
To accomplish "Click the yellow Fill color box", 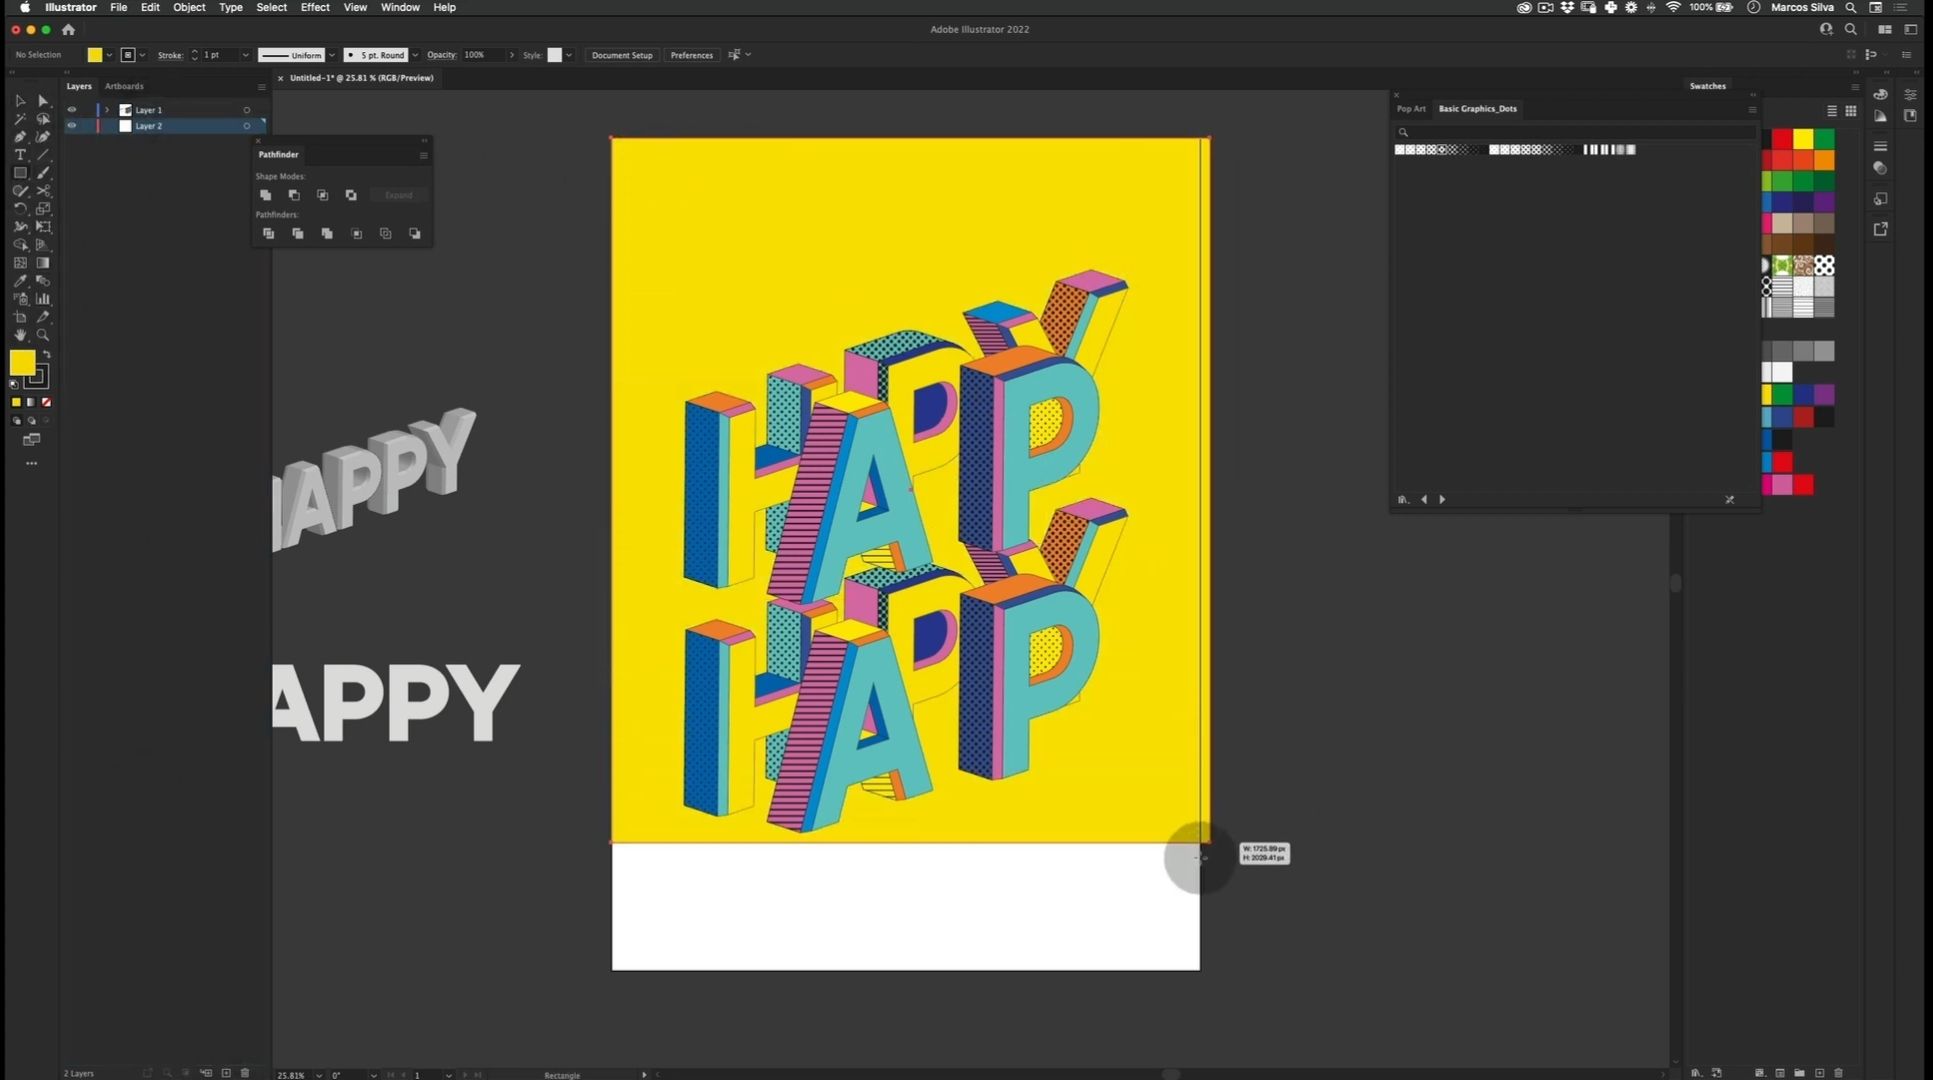I will click(22, 363).
